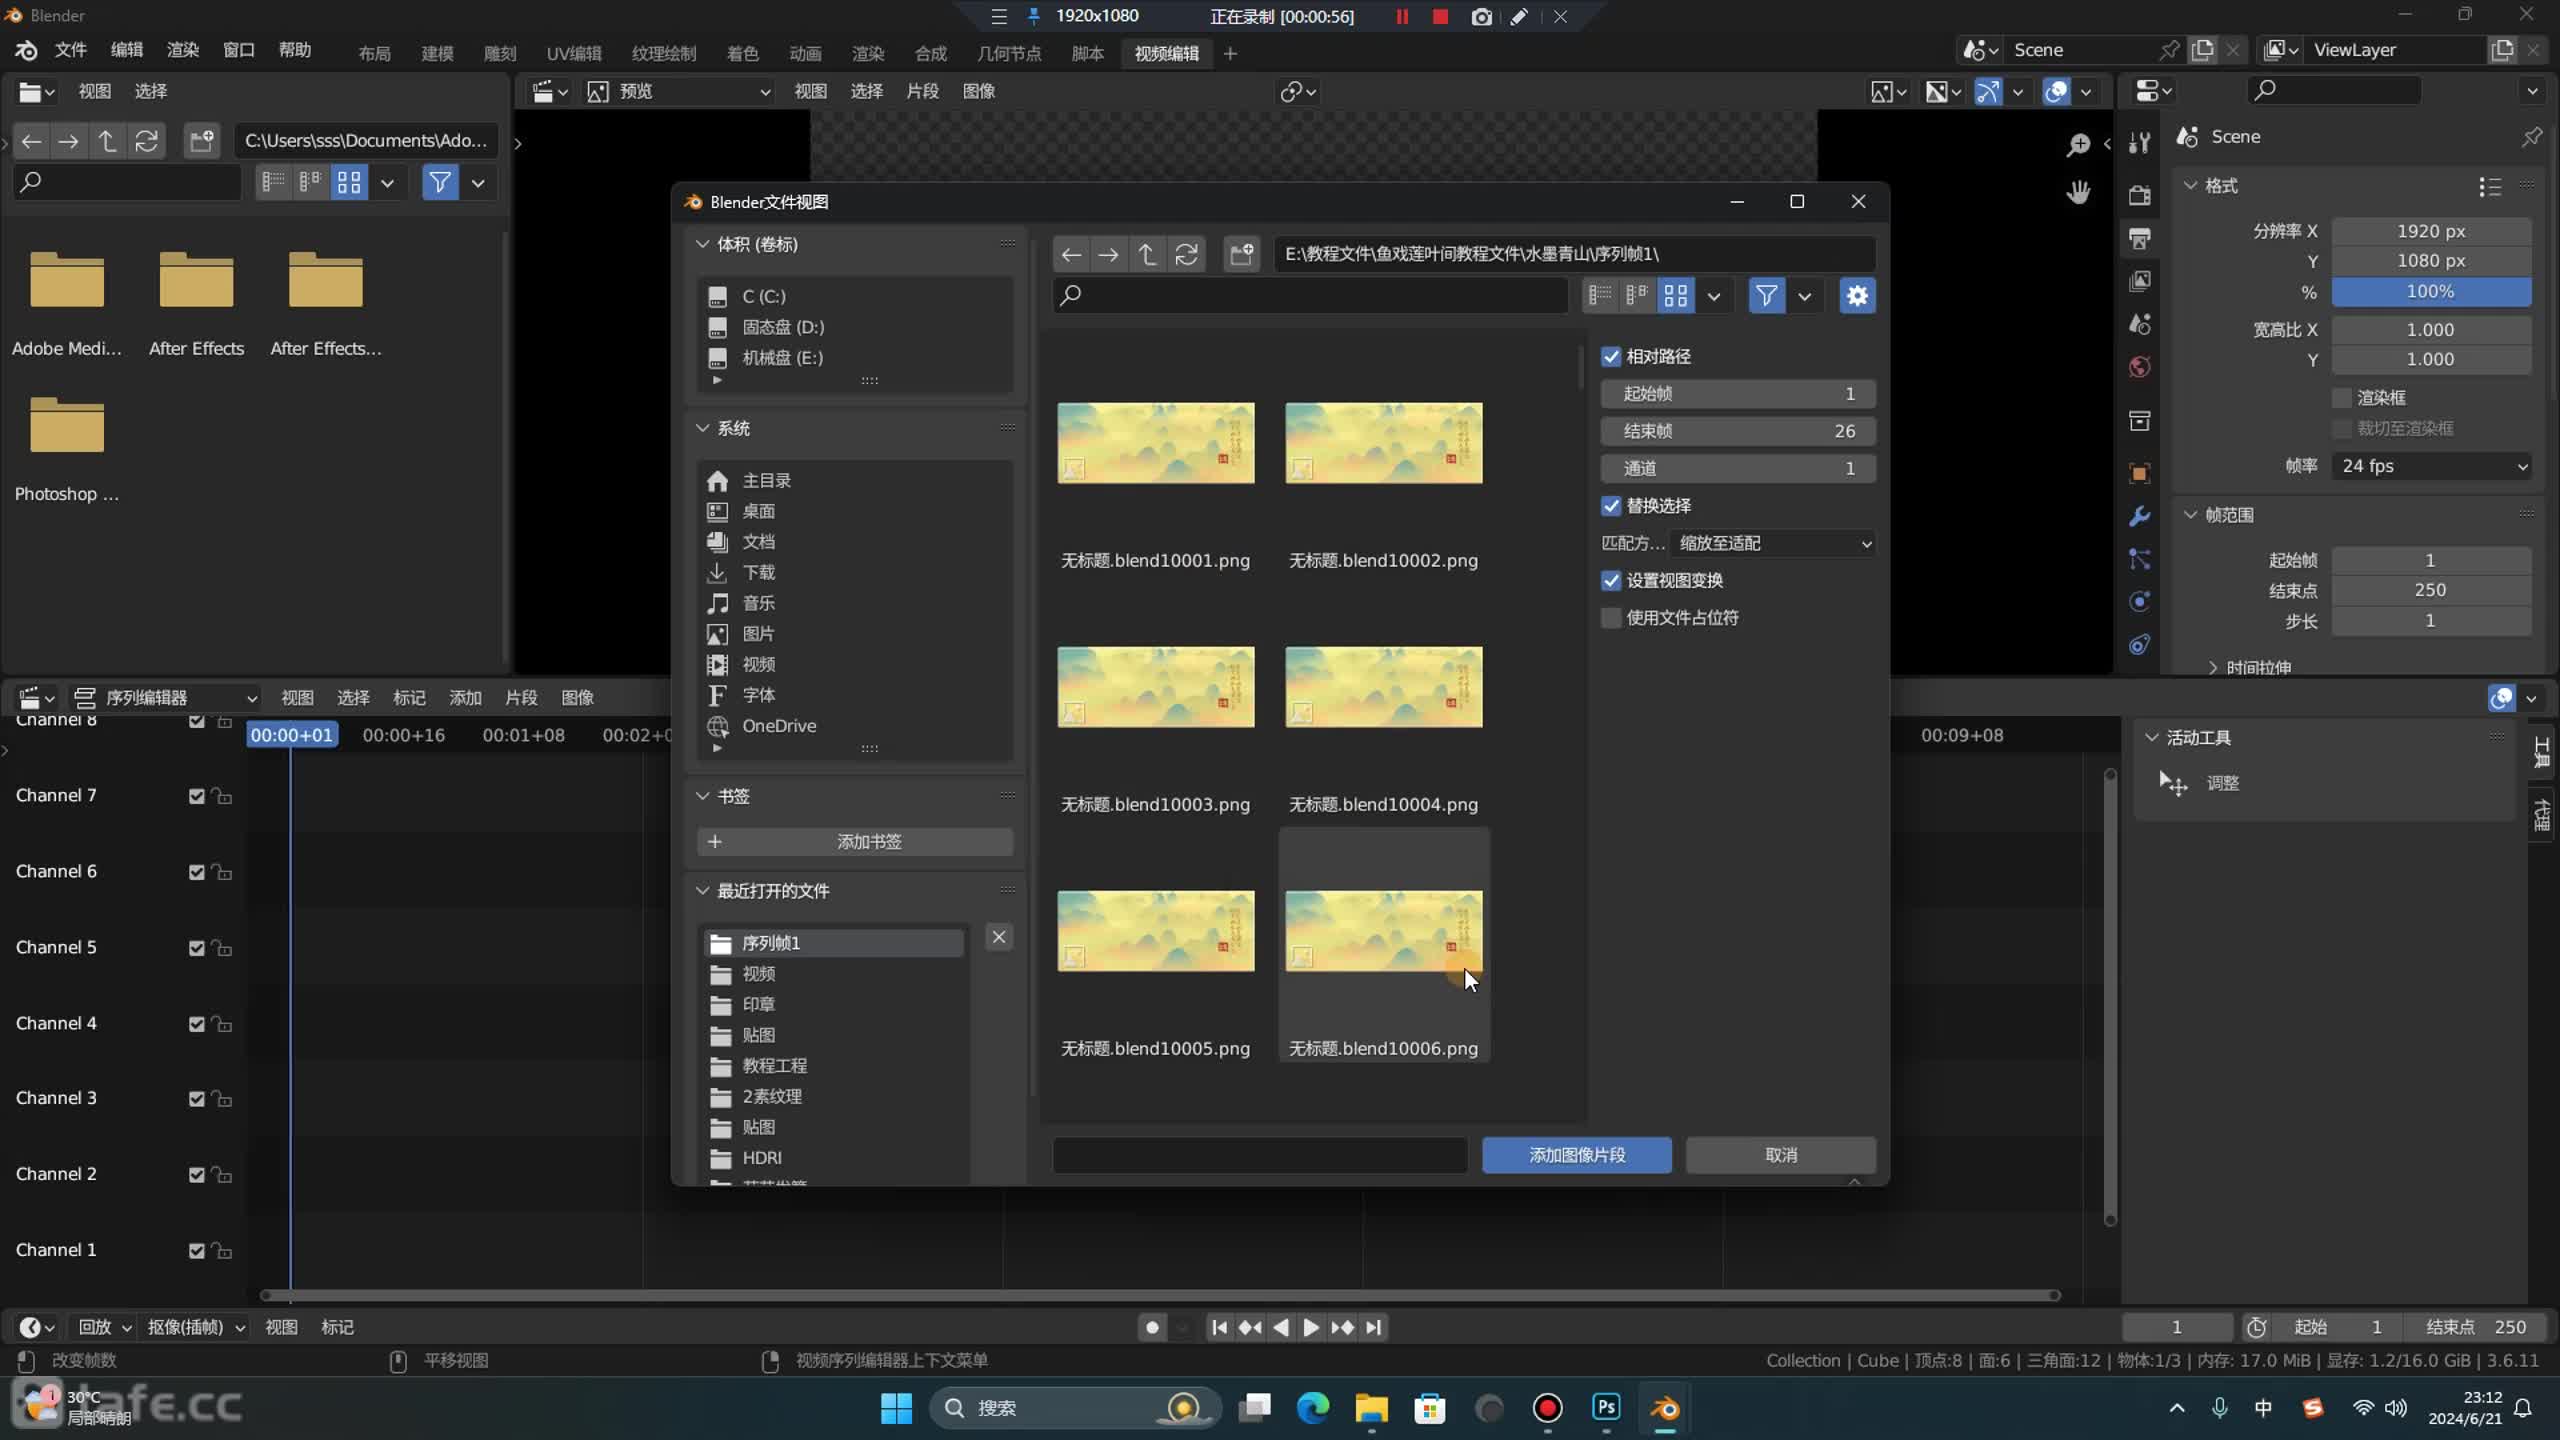Adjust resolution percentage 100% slider
This screenshot has height=1440, width=2560.
2431,292
